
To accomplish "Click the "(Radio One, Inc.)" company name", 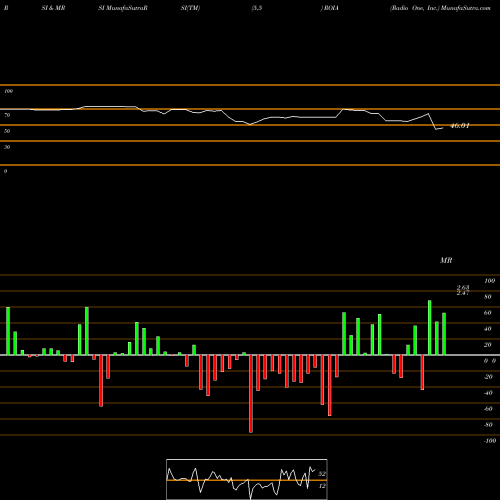I will (415, 8).
